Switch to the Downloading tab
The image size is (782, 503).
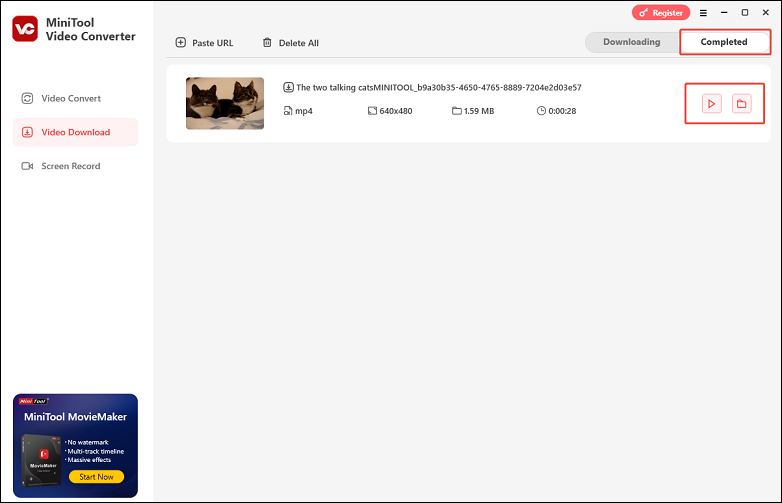(x=632, y=42)
